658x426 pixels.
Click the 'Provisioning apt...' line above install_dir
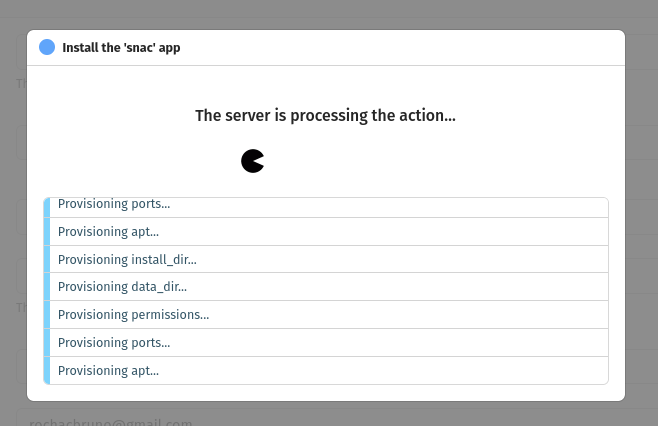point(108,231)
